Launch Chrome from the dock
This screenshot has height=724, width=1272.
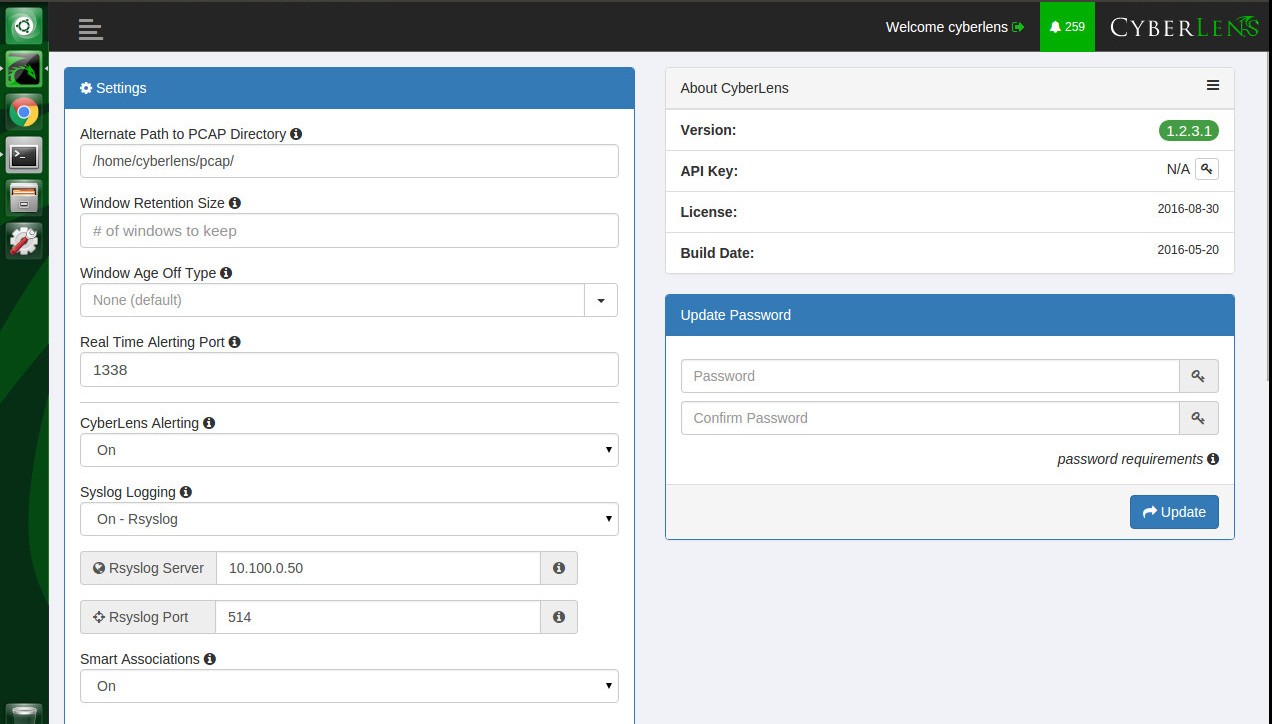tap(24, 111)
